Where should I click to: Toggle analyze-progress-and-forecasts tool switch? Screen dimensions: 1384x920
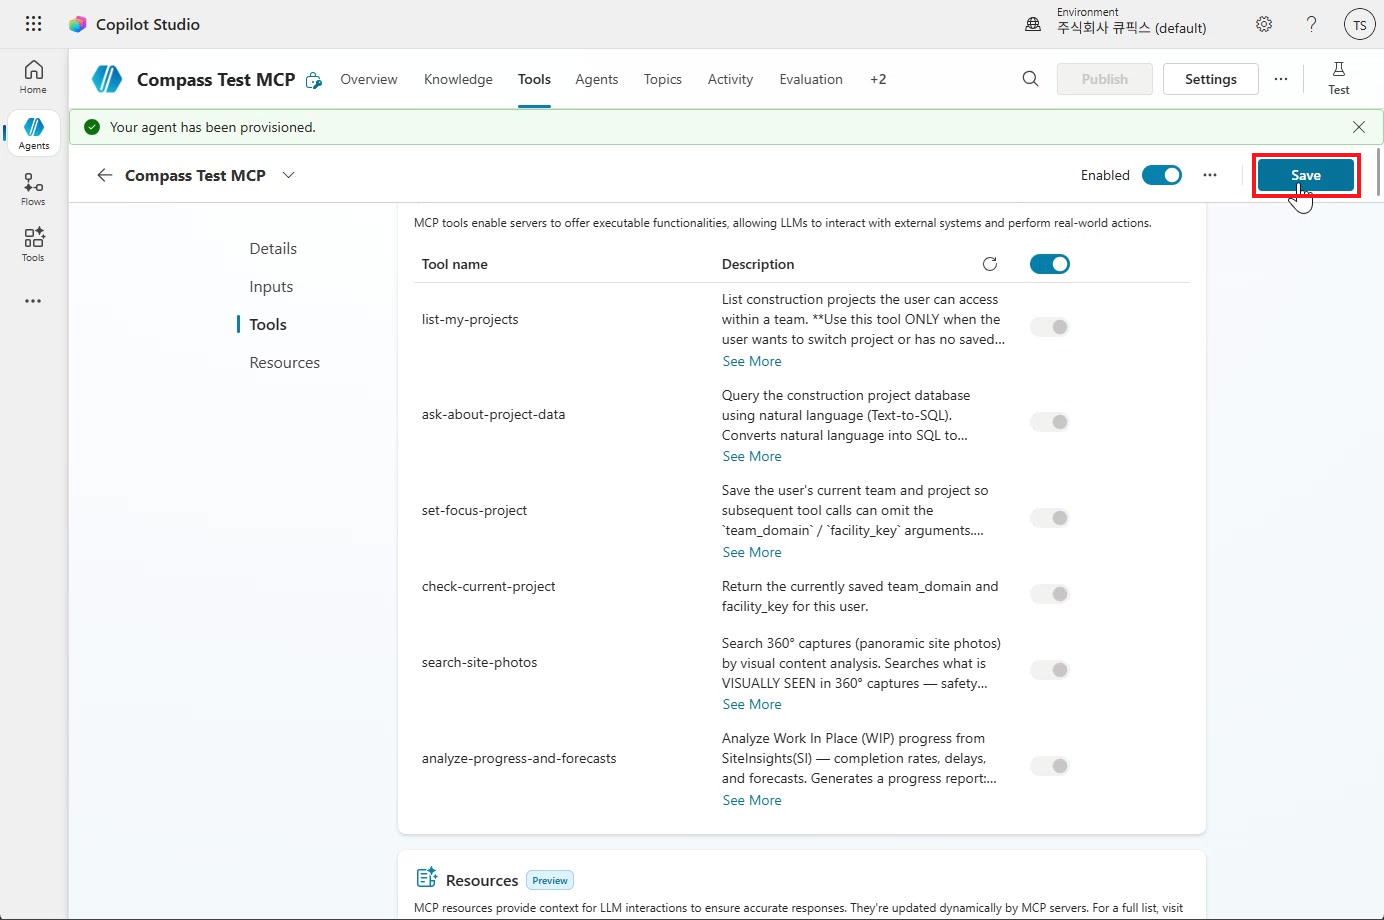[x=1050, y=766]
